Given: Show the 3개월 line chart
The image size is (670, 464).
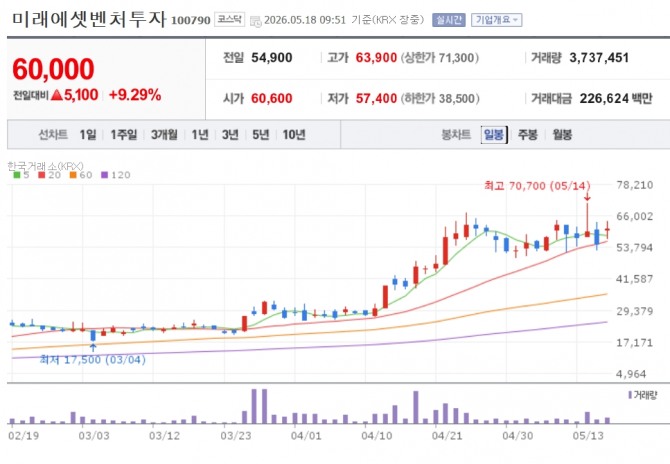Looking at the screenshot, I should (164, 135).
